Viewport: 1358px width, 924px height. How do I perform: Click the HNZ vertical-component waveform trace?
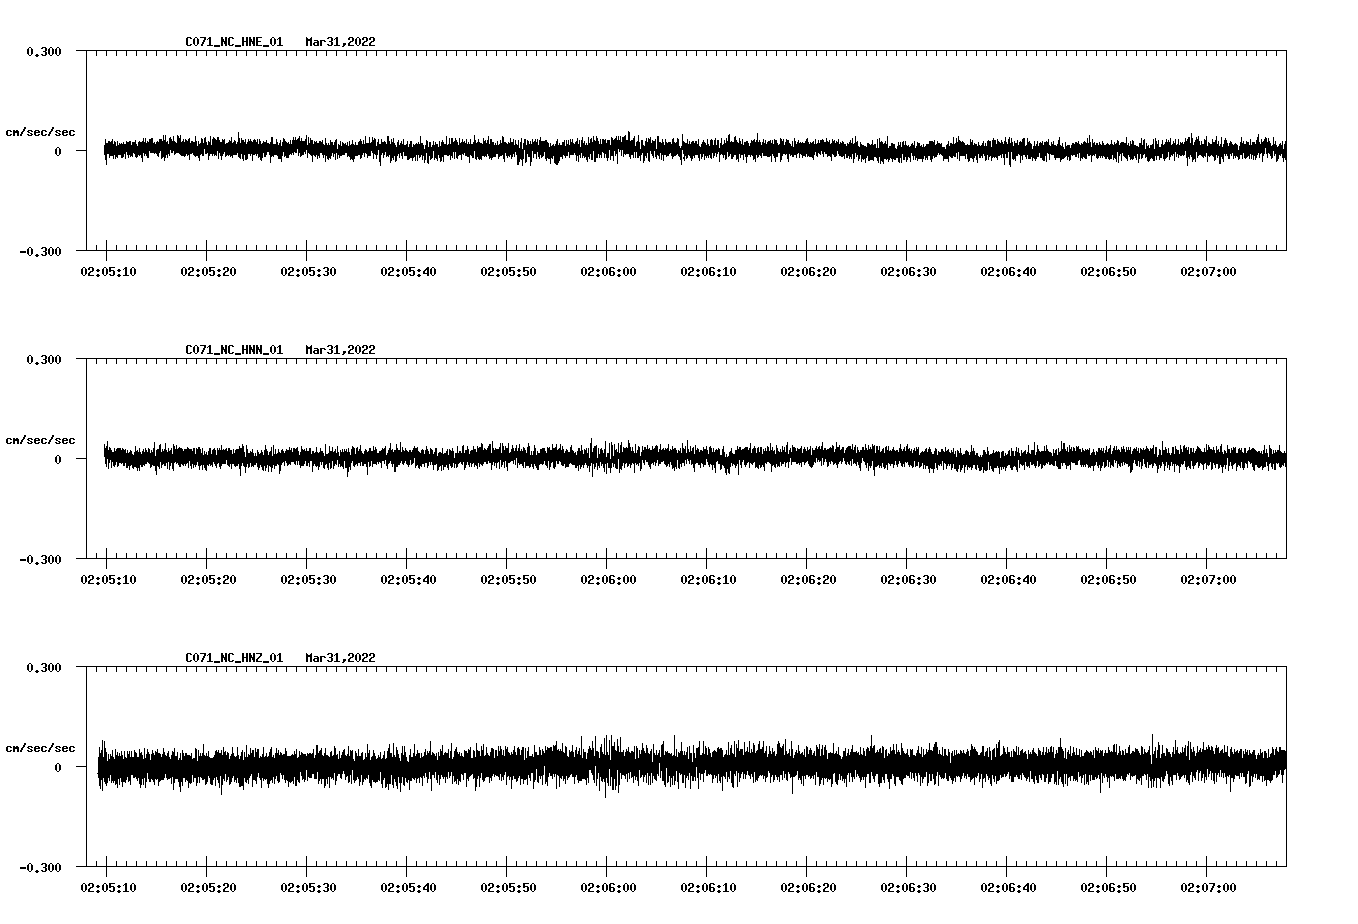(x=692, y=766)
